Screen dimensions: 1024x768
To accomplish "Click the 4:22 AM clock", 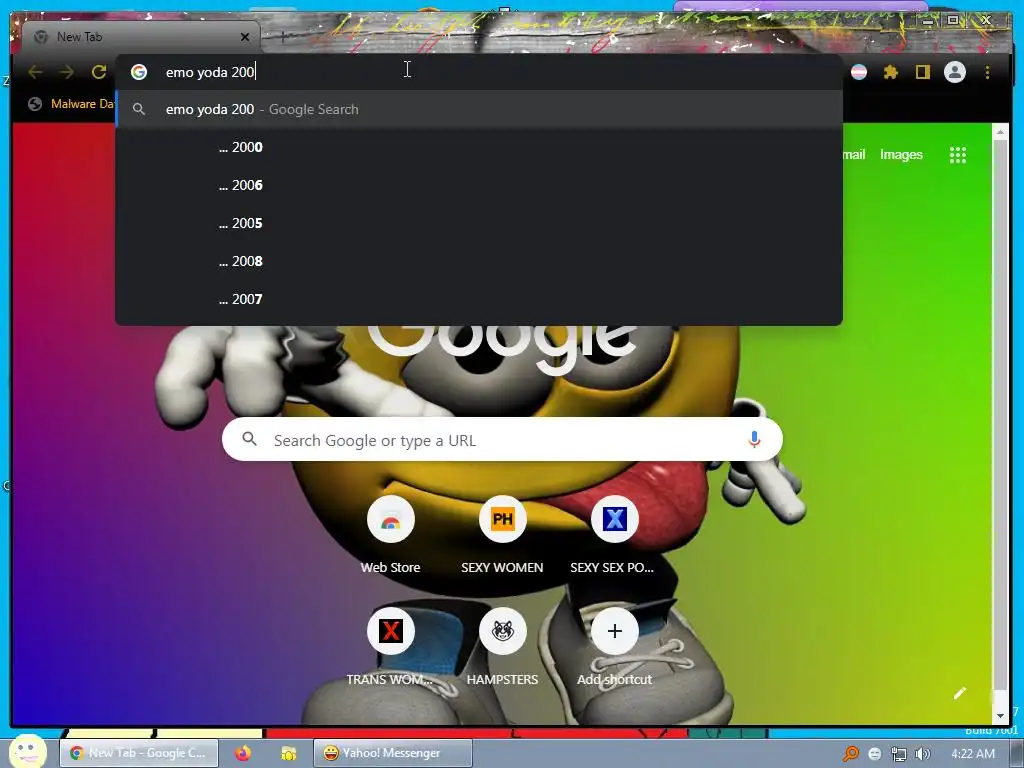I will click(973, 754).
